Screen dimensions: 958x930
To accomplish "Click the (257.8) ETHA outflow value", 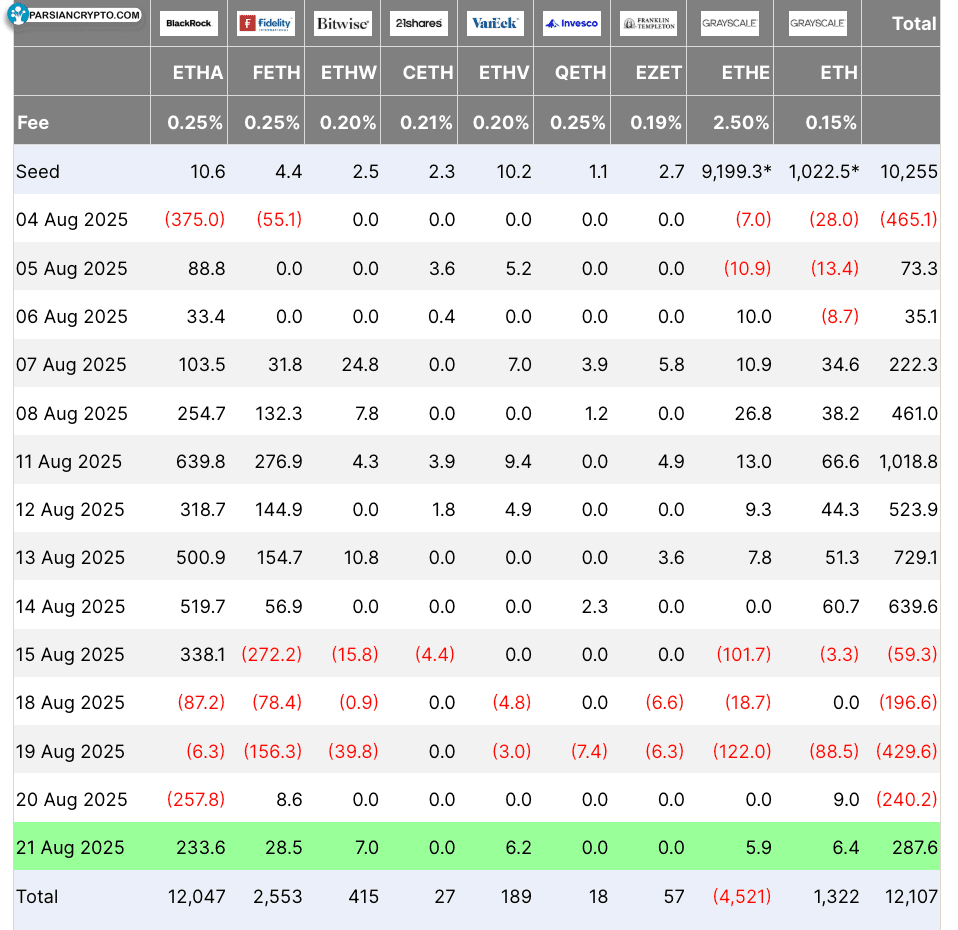I will coord(196,800).
